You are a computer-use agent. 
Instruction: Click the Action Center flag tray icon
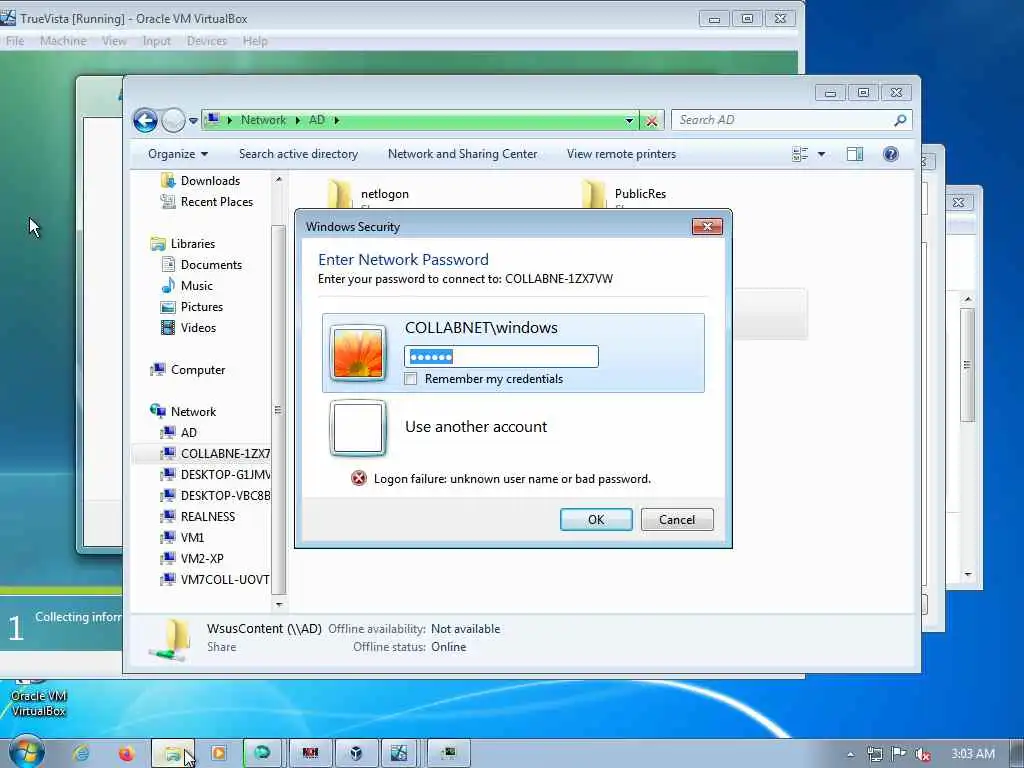(x=899, y=754)
